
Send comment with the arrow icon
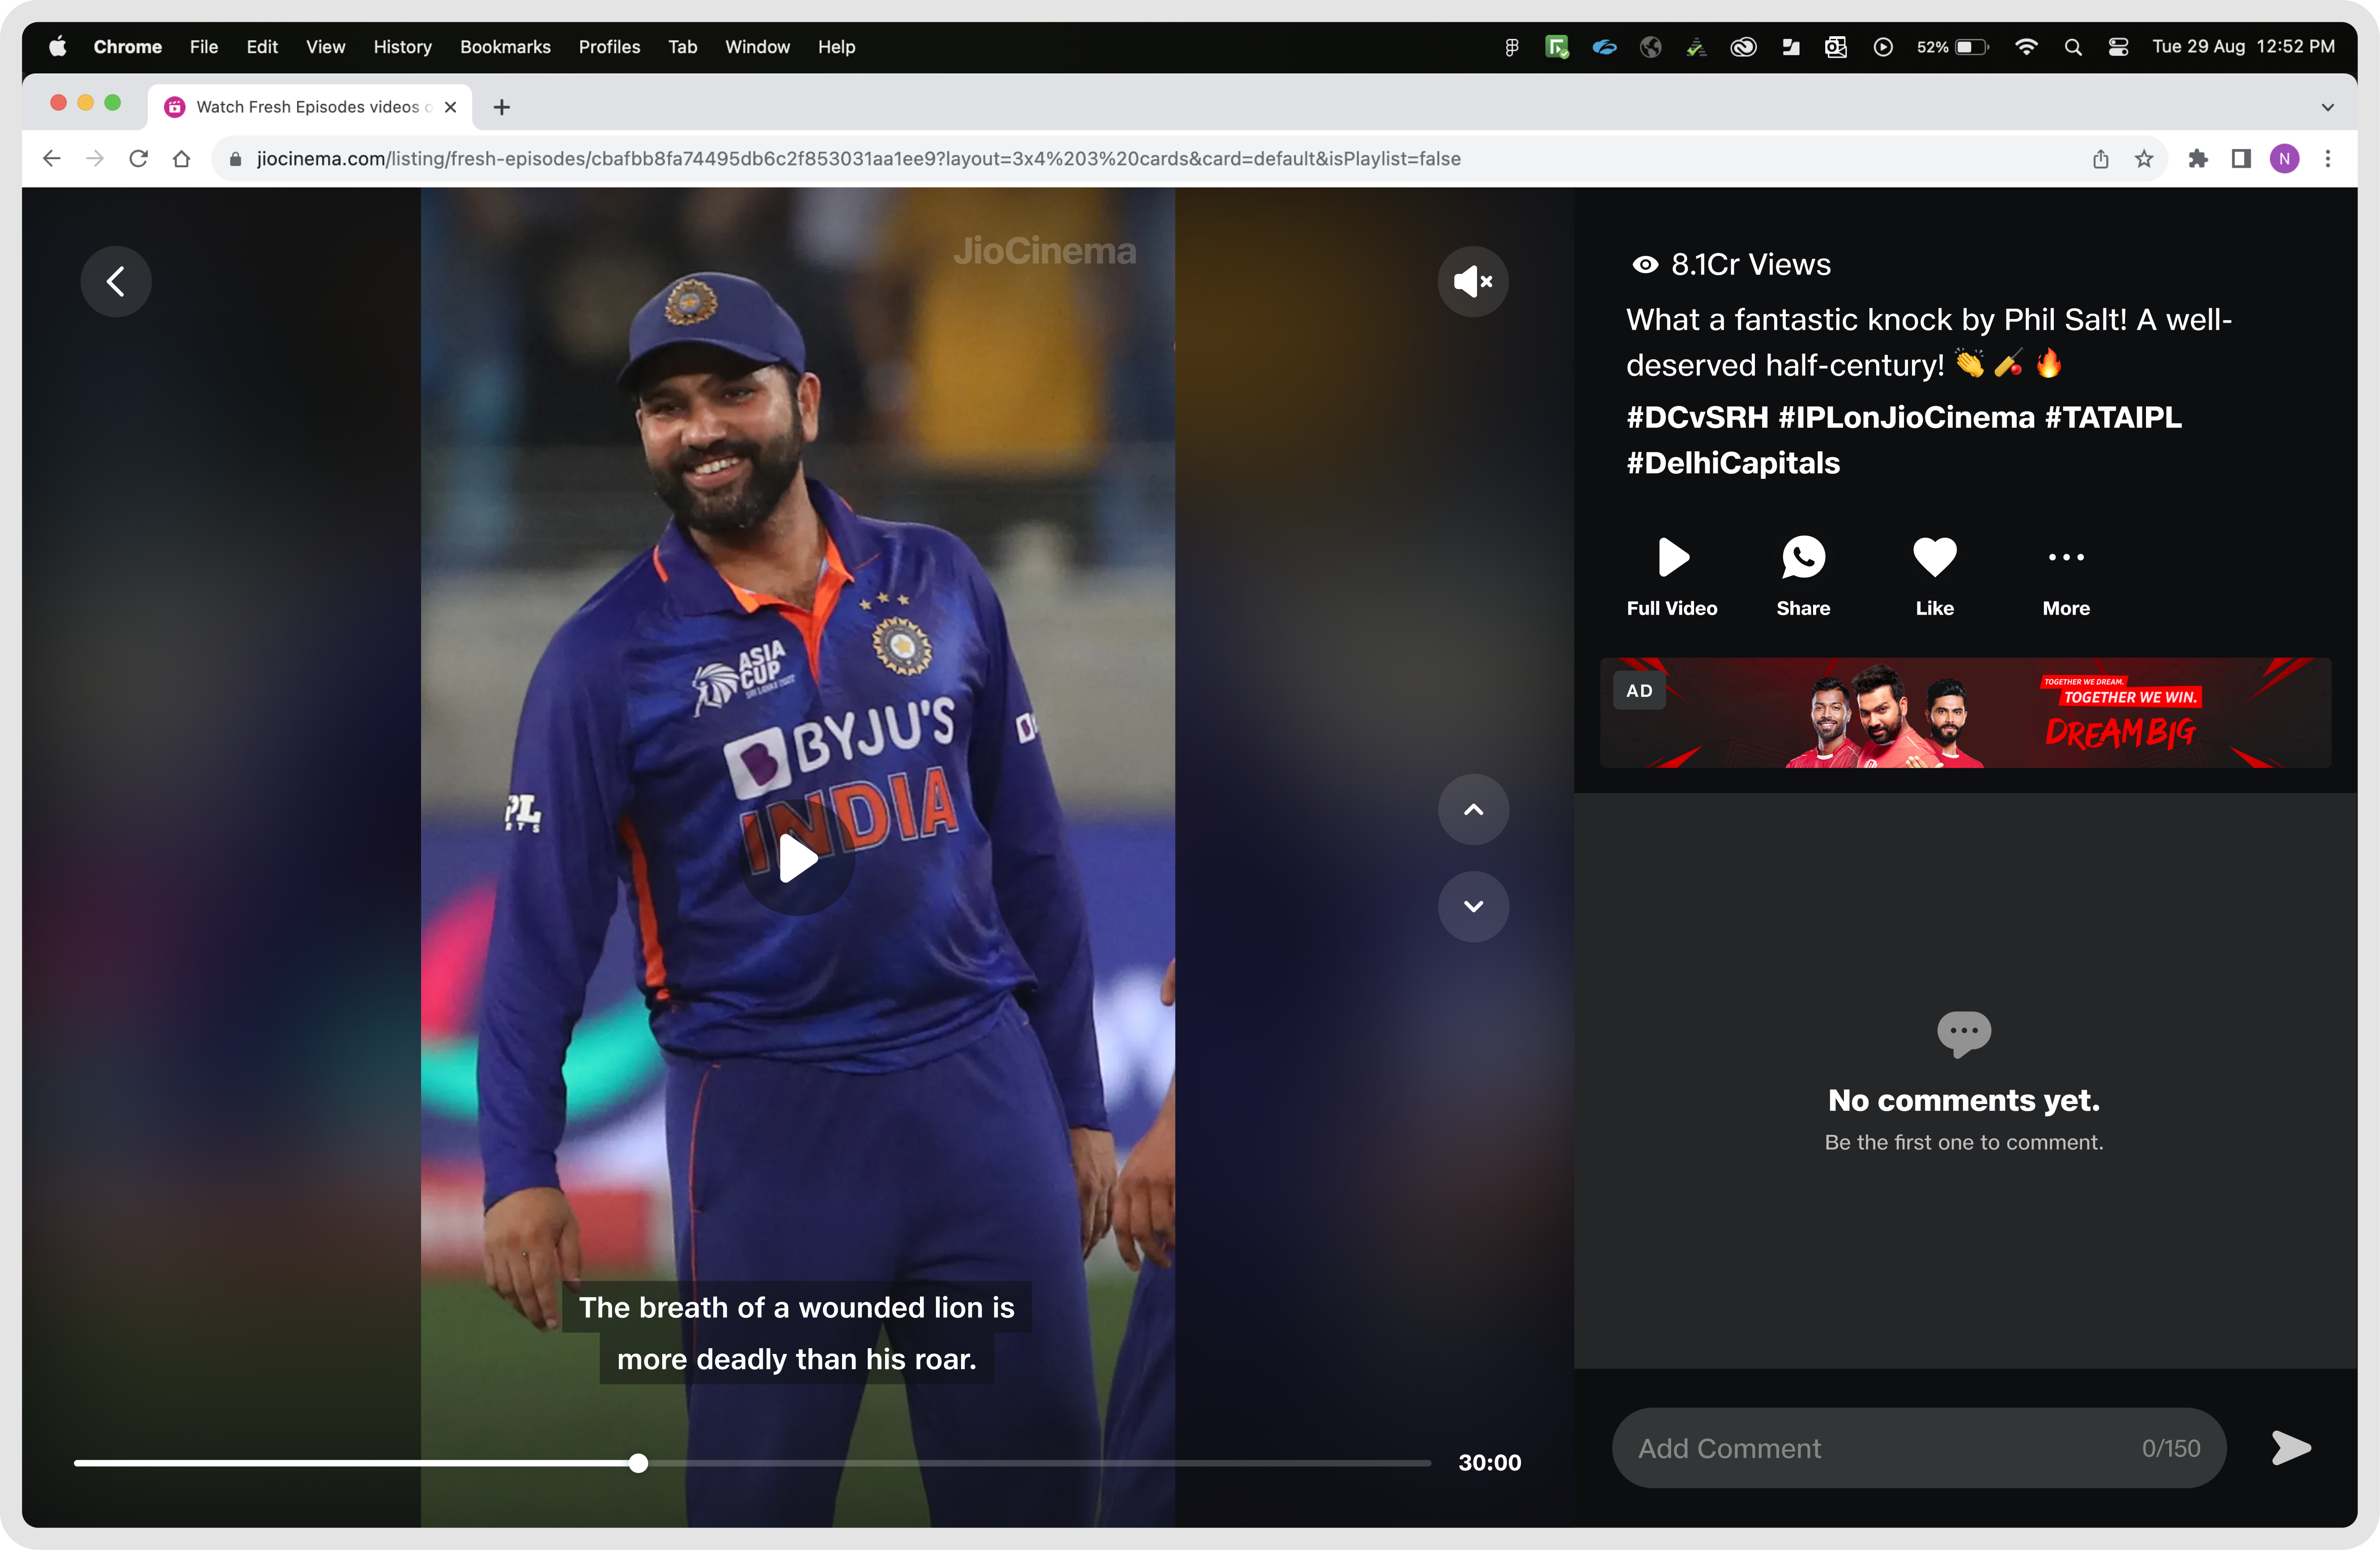[2290, 1447]
